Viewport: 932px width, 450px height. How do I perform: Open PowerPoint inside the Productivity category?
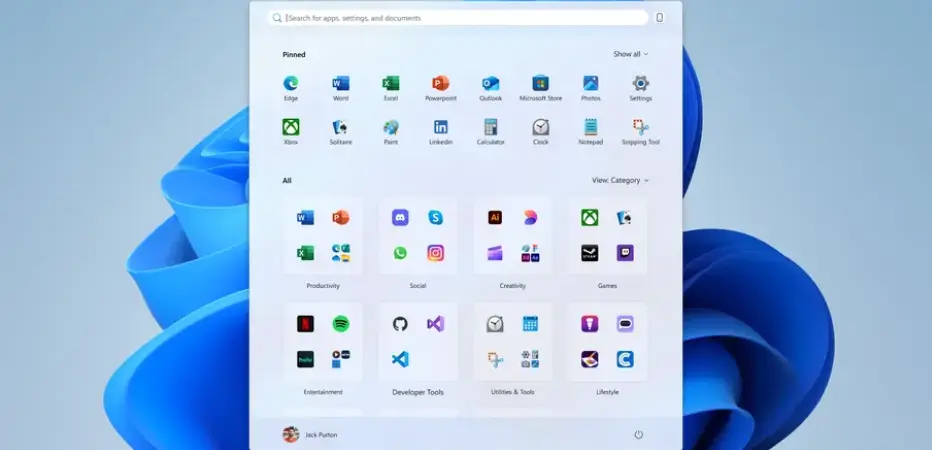pos(341,218)
